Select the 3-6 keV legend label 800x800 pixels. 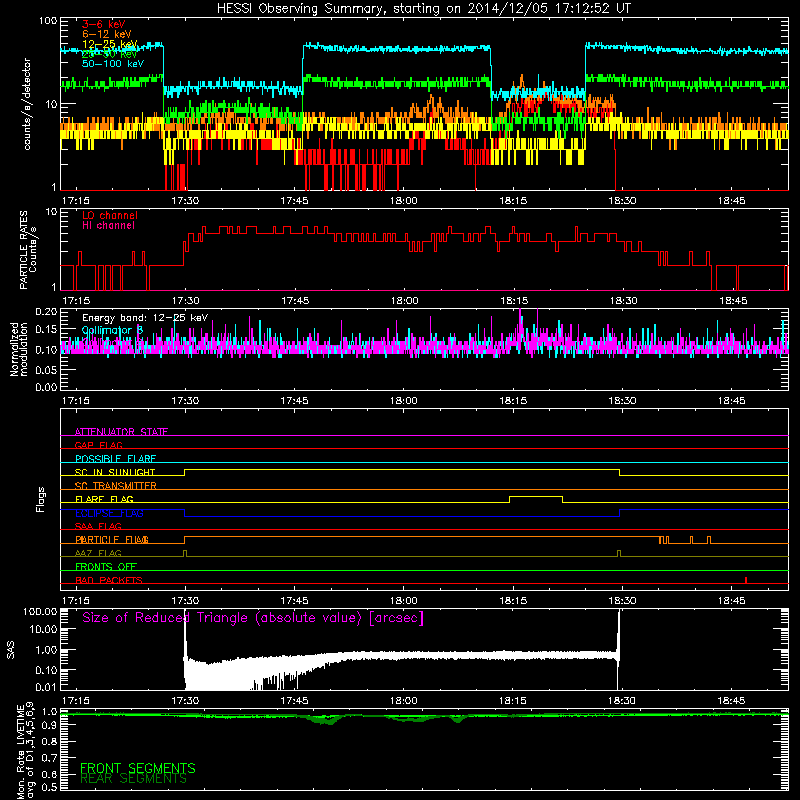tap(104, 24)
